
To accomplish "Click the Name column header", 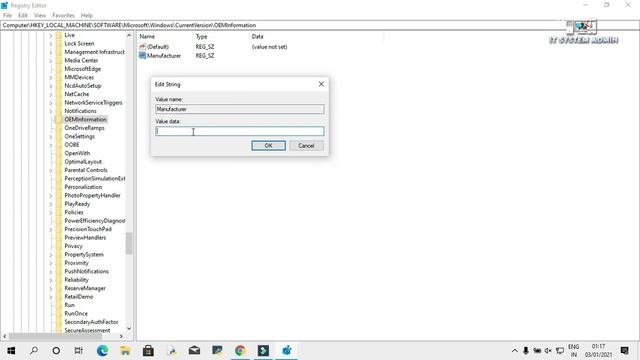I will [x=147, y=37].
